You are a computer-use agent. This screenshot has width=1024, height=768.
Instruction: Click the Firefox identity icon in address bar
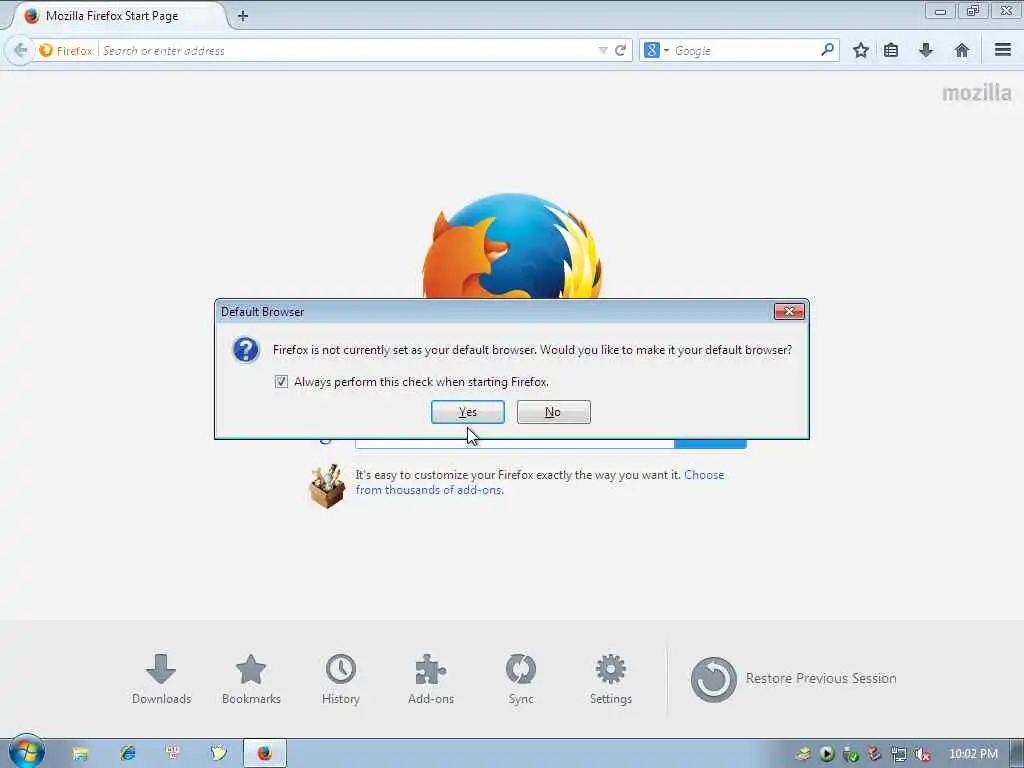pos(65,50)
